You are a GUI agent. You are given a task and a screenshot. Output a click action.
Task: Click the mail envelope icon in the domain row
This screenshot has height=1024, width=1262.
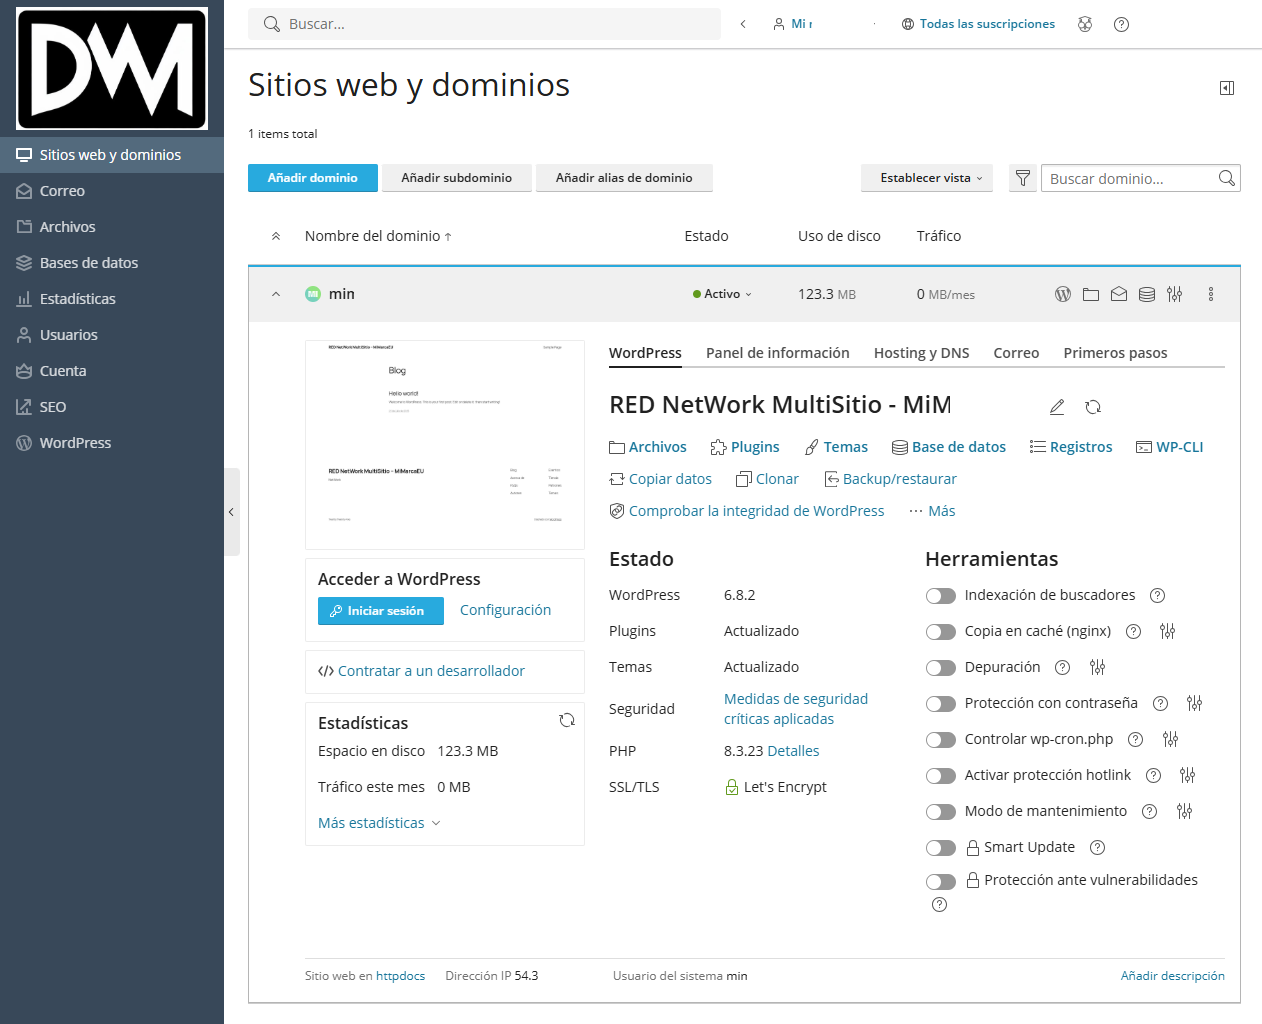1119,294
